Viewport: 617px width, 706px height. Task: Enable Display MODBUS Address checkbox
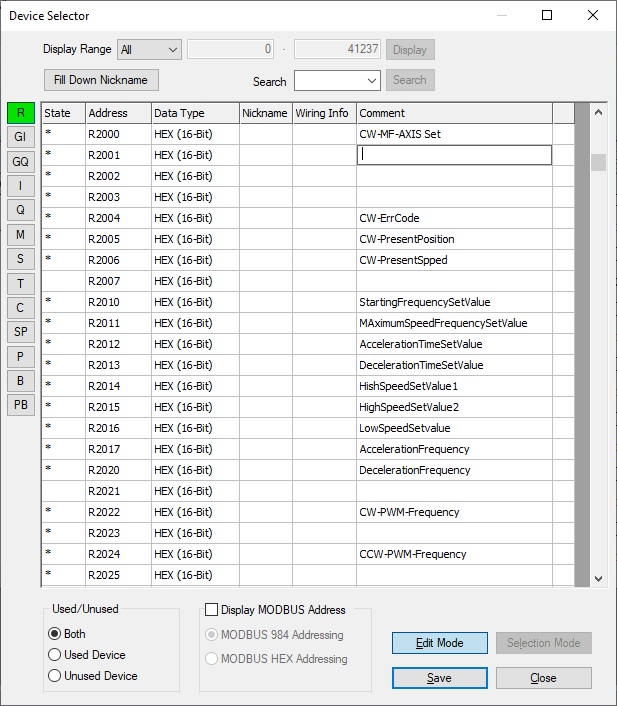tap(275, 610)
